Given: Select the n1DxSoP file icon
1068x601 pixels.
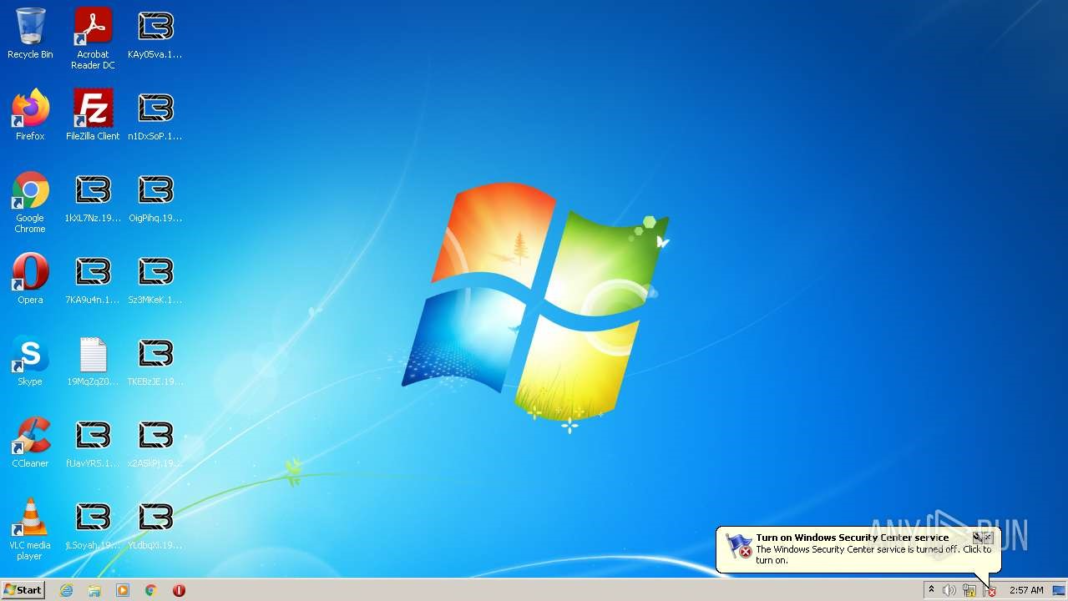Looking at the screenshot, I should (155, 115).
